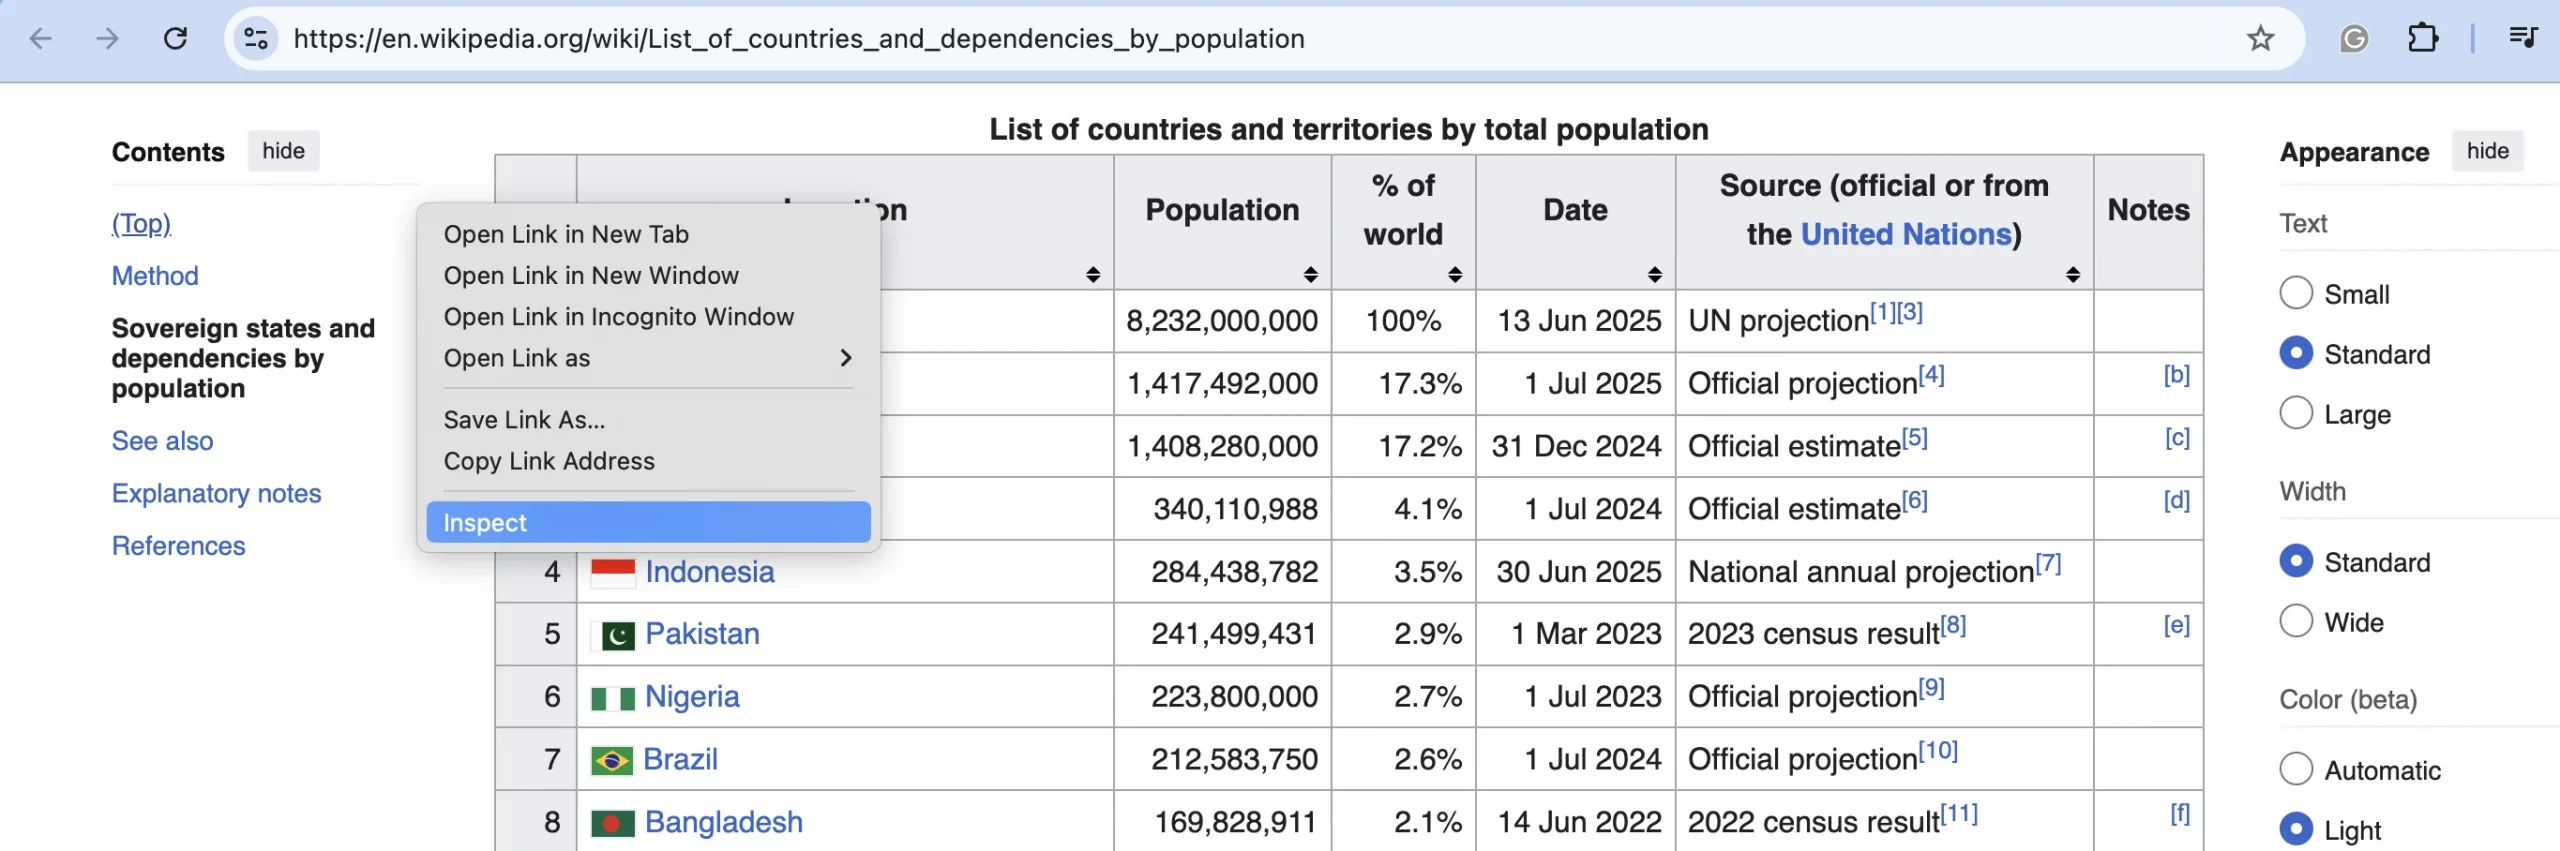
Task: Click the browser forward arrow
Action: (107, 39)
